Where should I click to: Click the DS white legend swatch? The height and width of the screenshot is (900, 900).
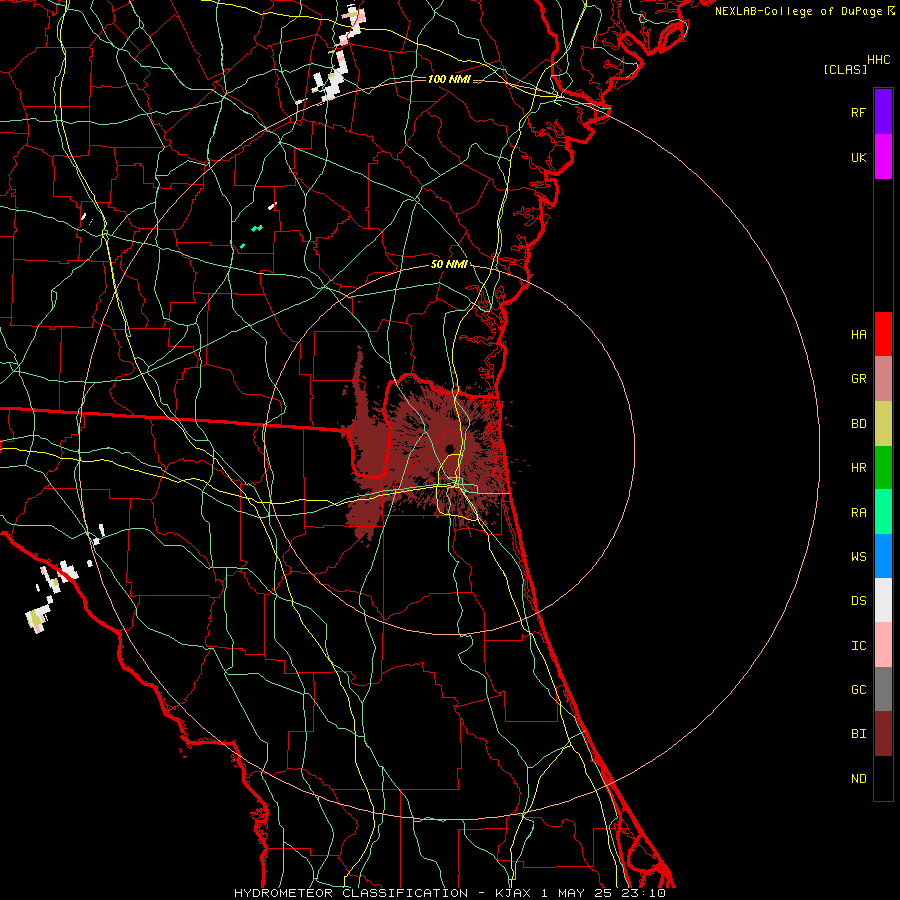coord(883,600)
